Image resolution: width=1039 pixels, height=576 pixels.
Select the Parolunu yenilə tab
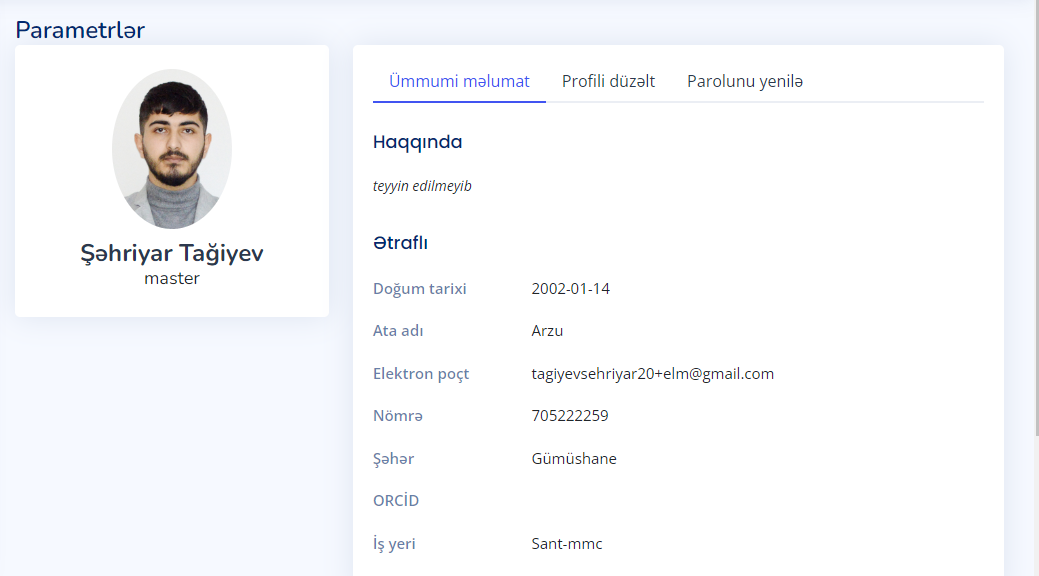point(745,81)
